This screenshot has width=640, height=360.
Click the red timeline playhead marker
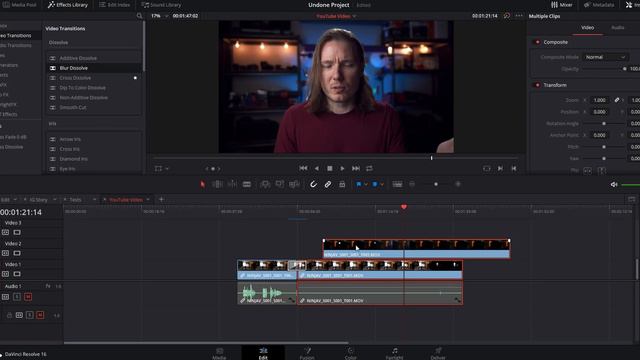404,207
